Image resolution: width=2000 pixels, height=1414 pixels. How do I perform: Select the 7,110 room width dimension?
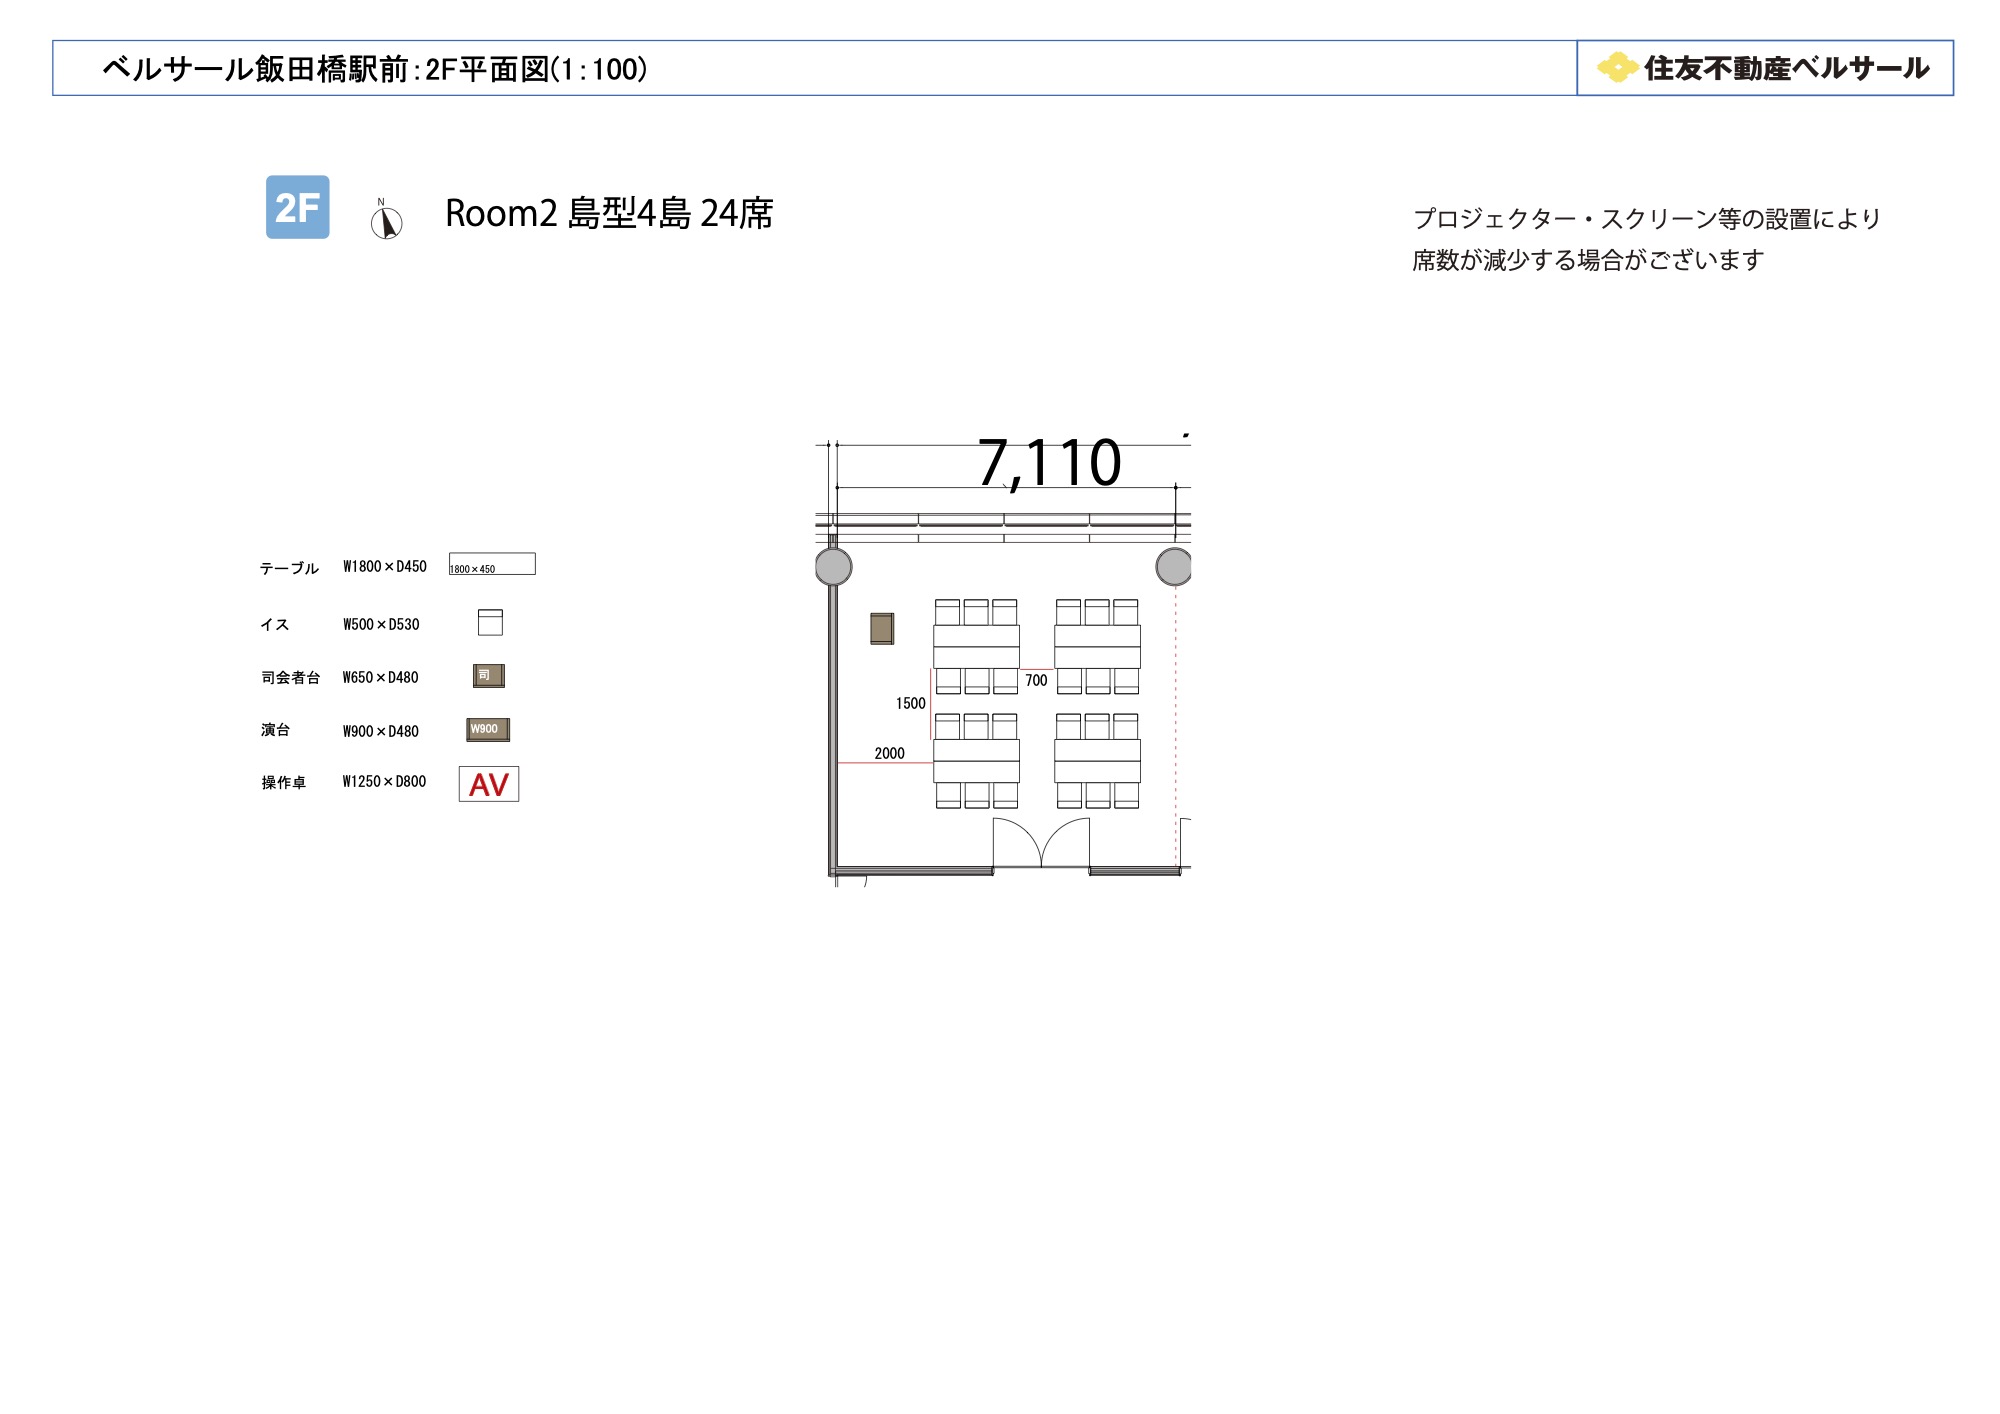coord(1049,463)
